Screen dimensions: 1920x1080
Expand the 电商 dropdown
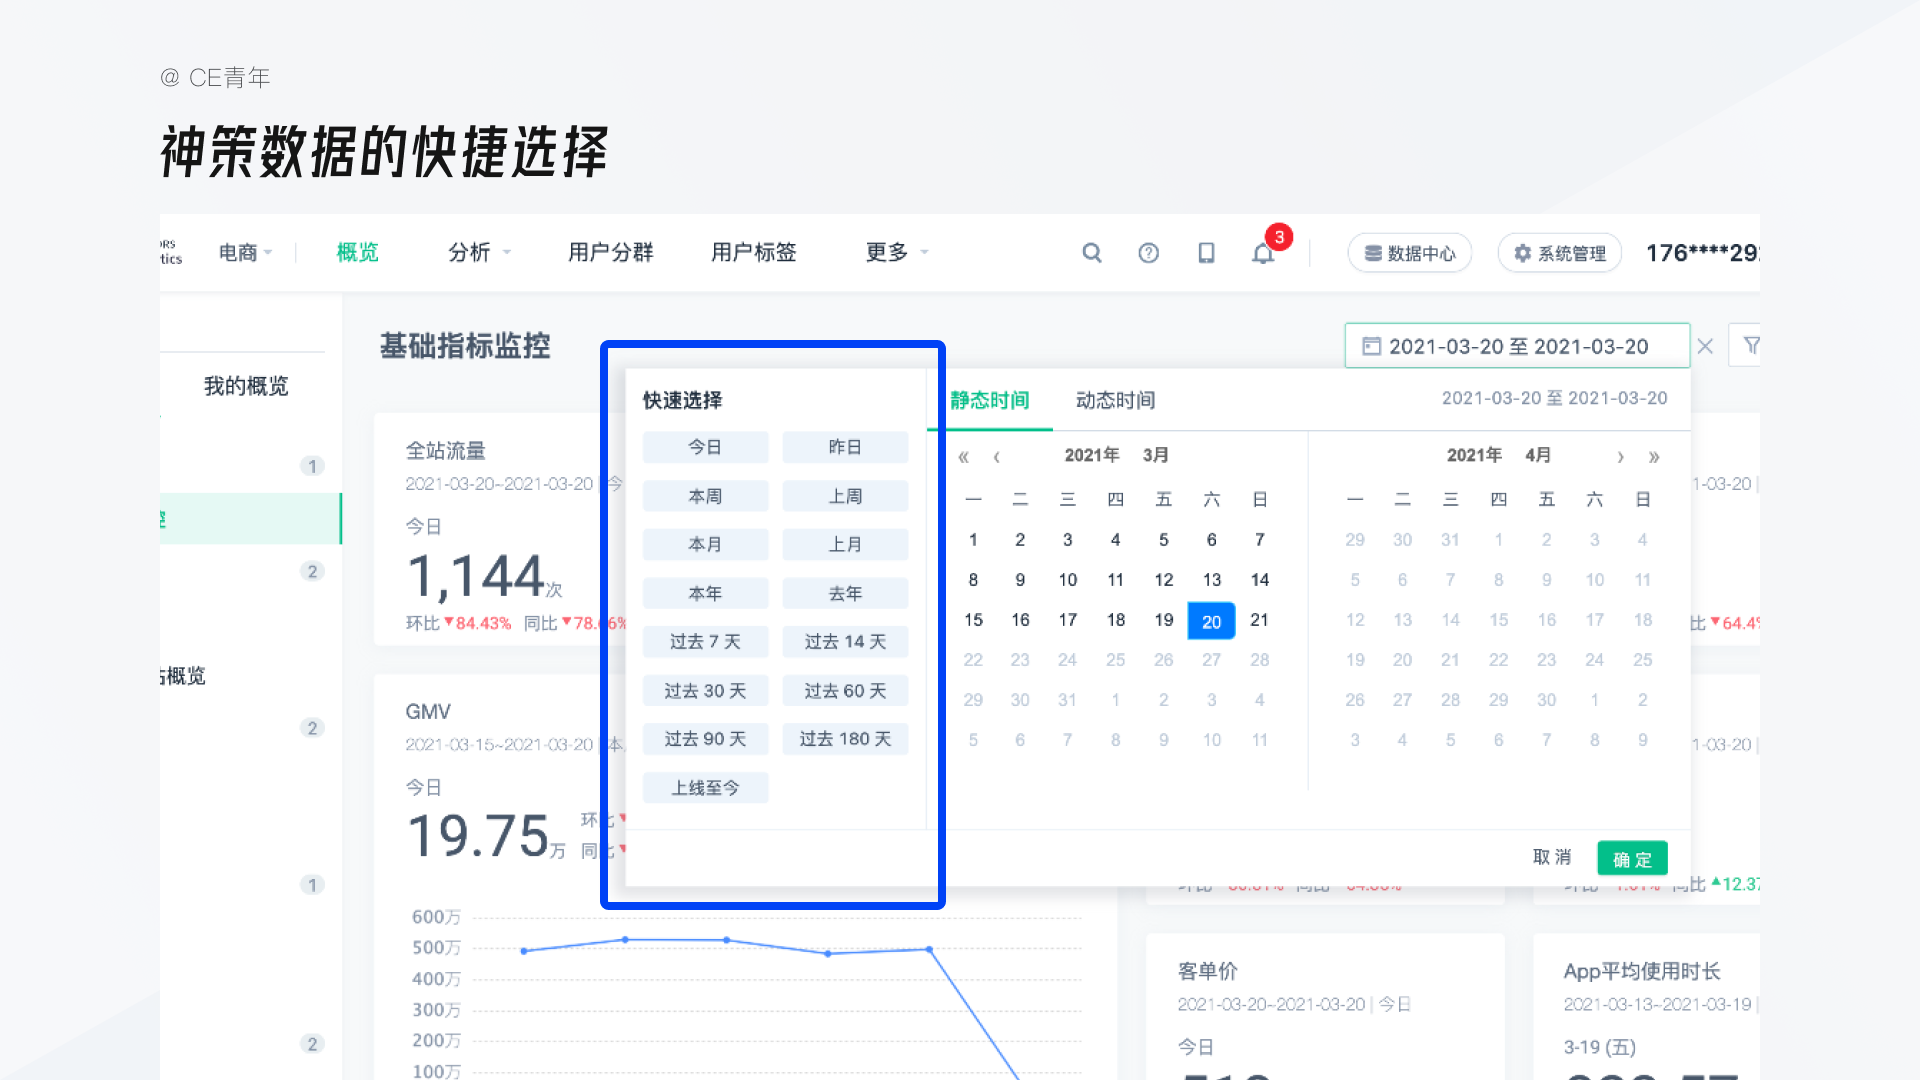pos(246,253)
